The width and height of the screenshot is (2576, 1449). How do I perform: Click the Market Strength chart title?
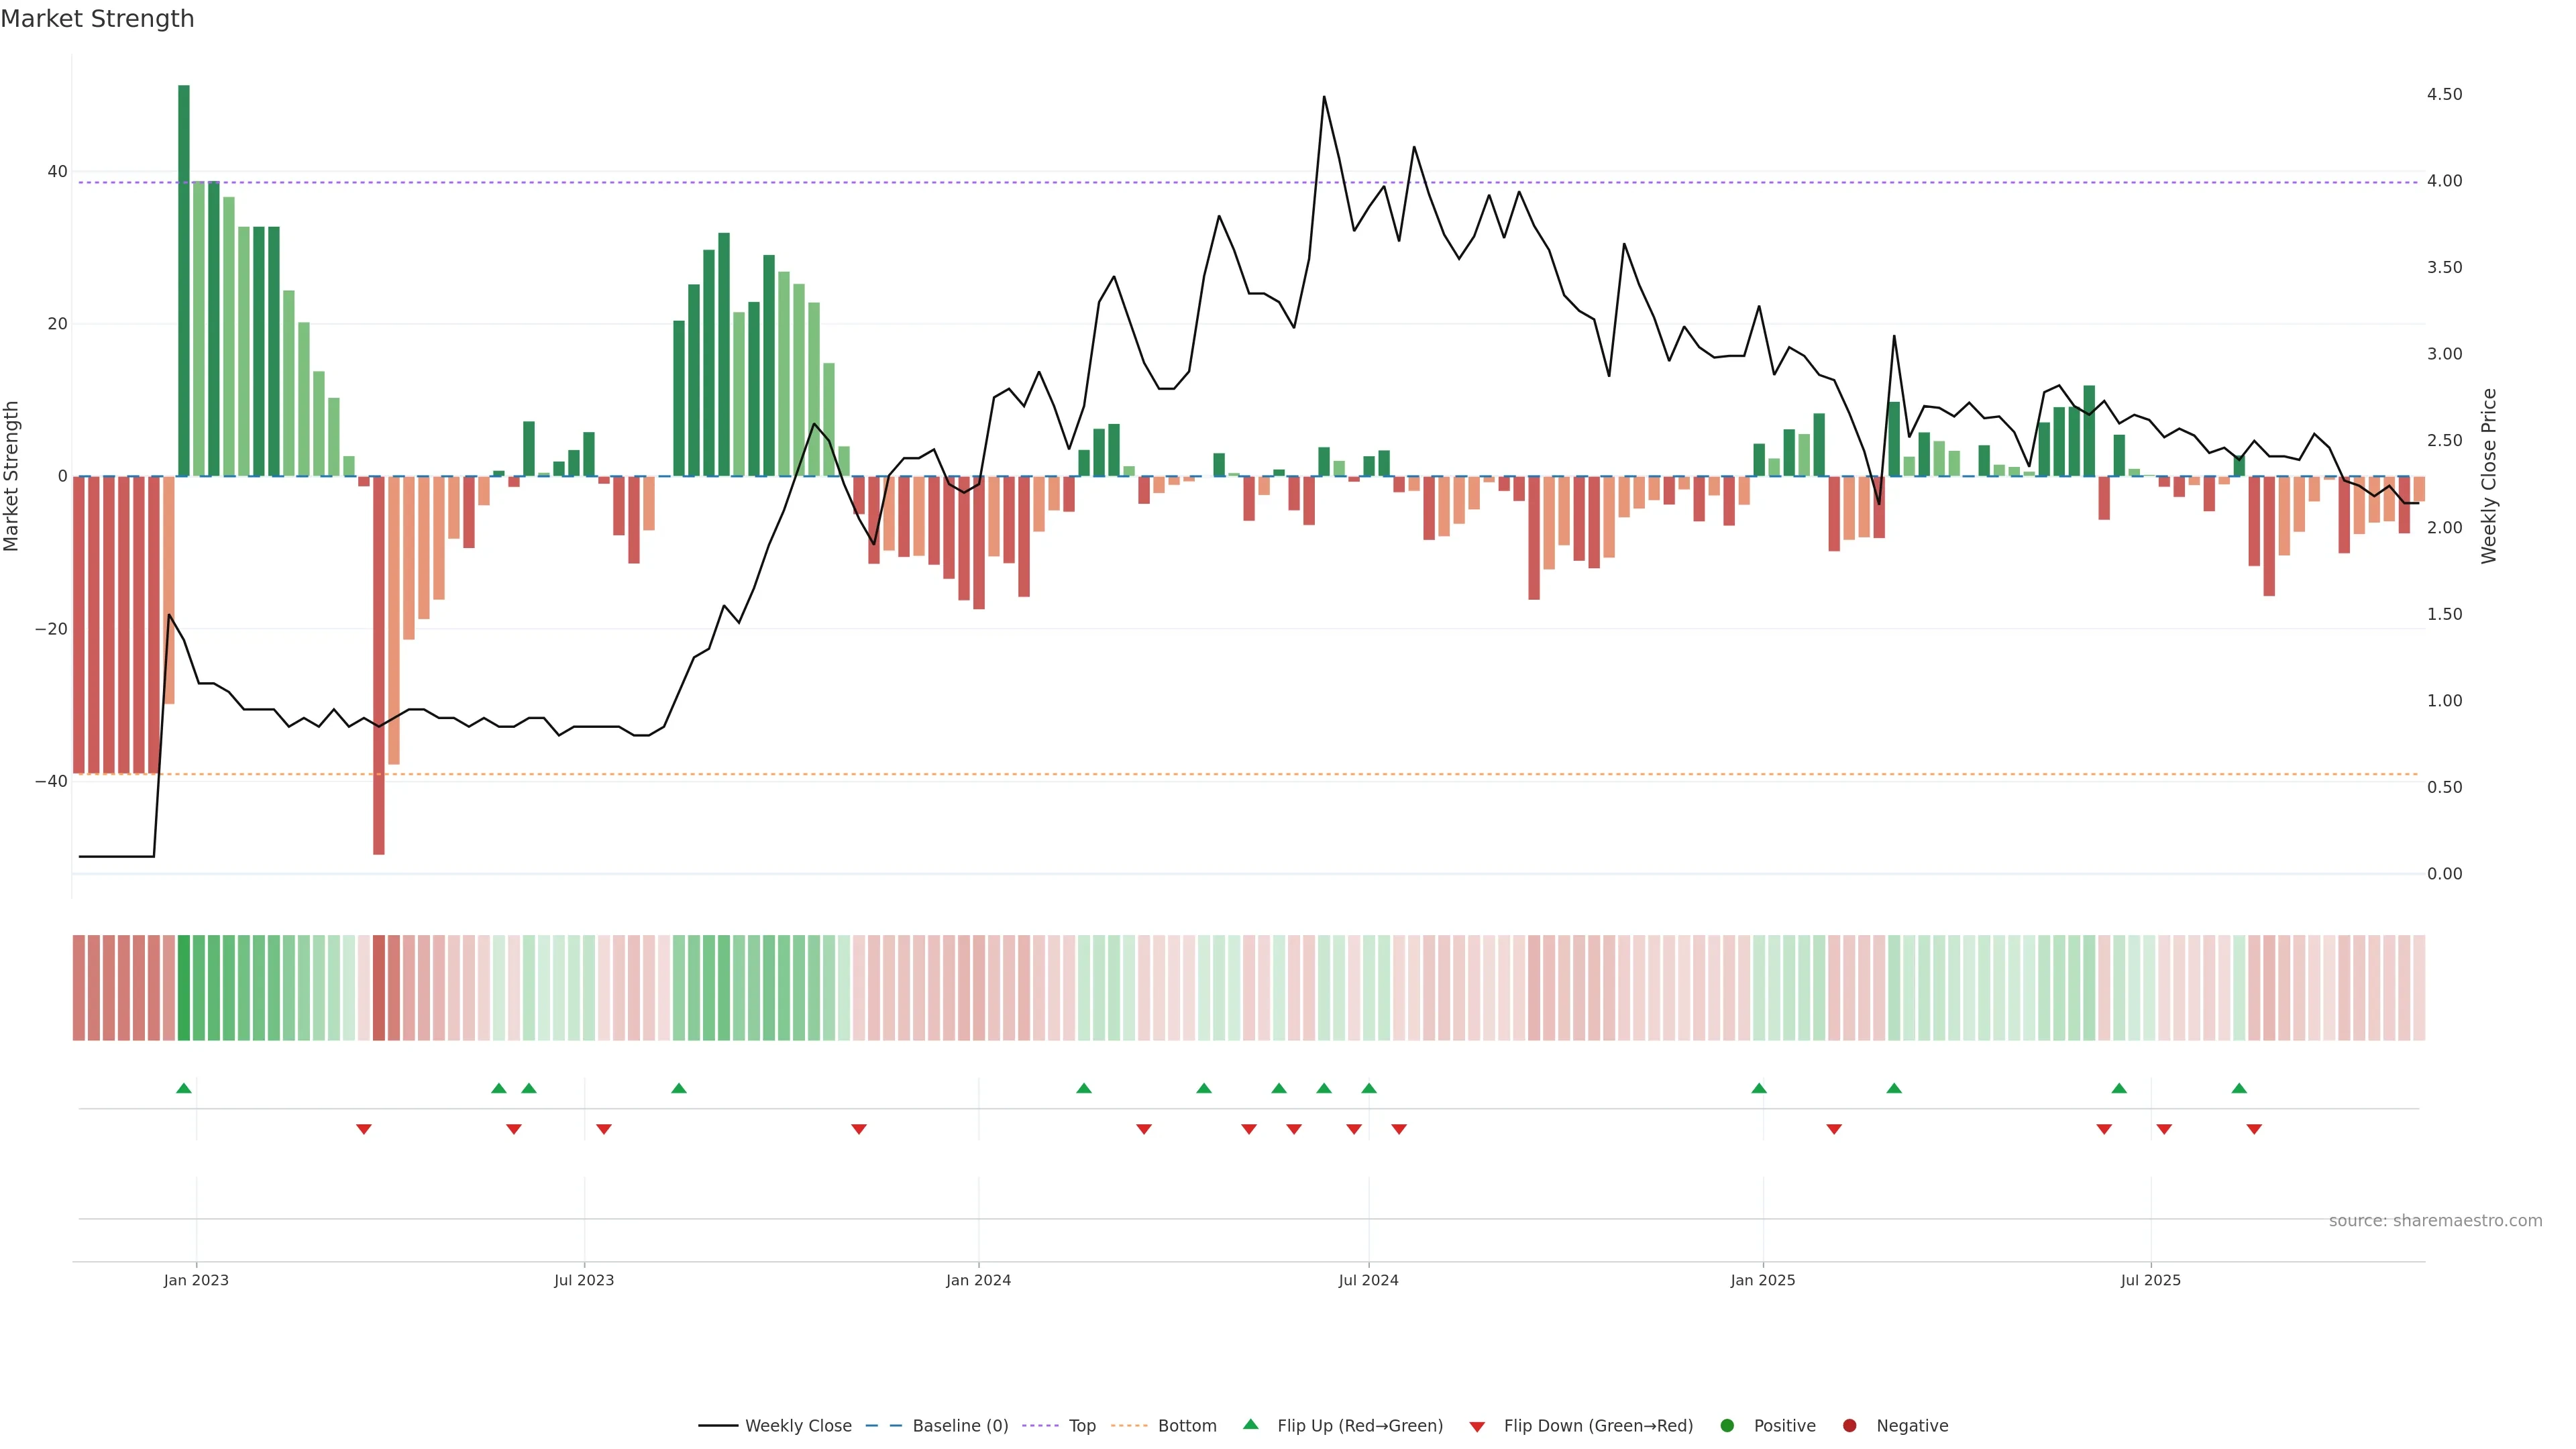pos(97,19)
